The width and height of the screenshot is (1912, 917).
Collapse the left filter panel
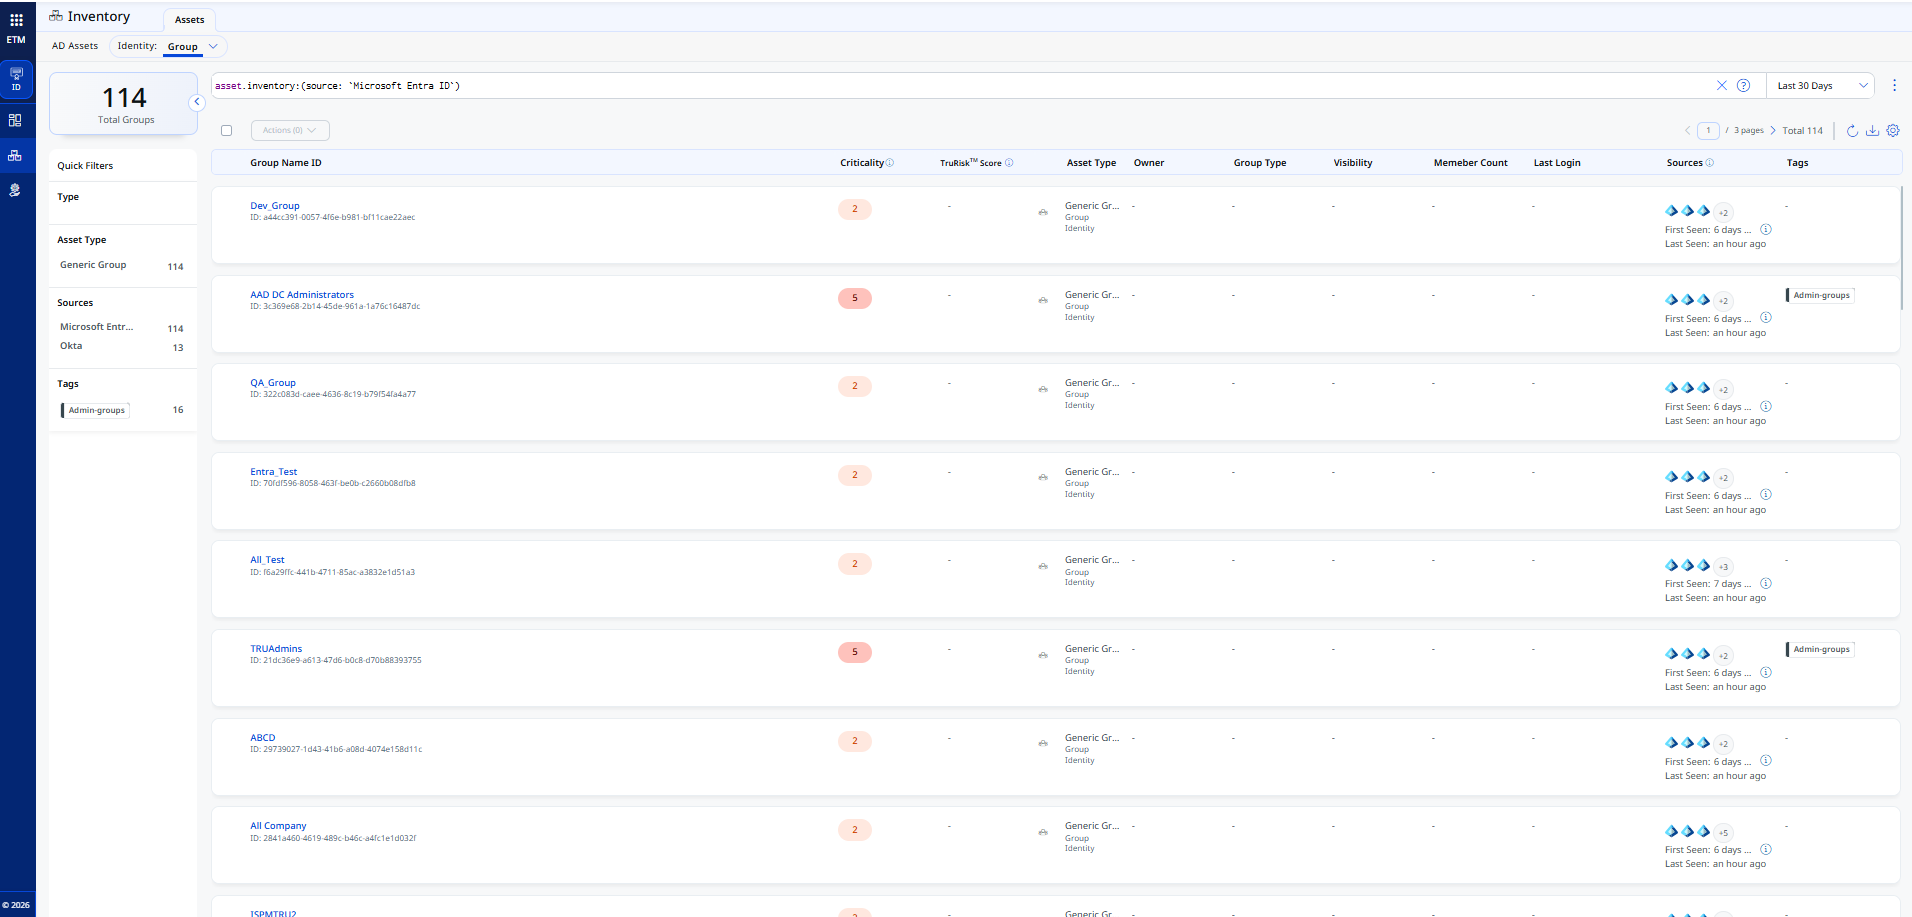coord(197,102)
